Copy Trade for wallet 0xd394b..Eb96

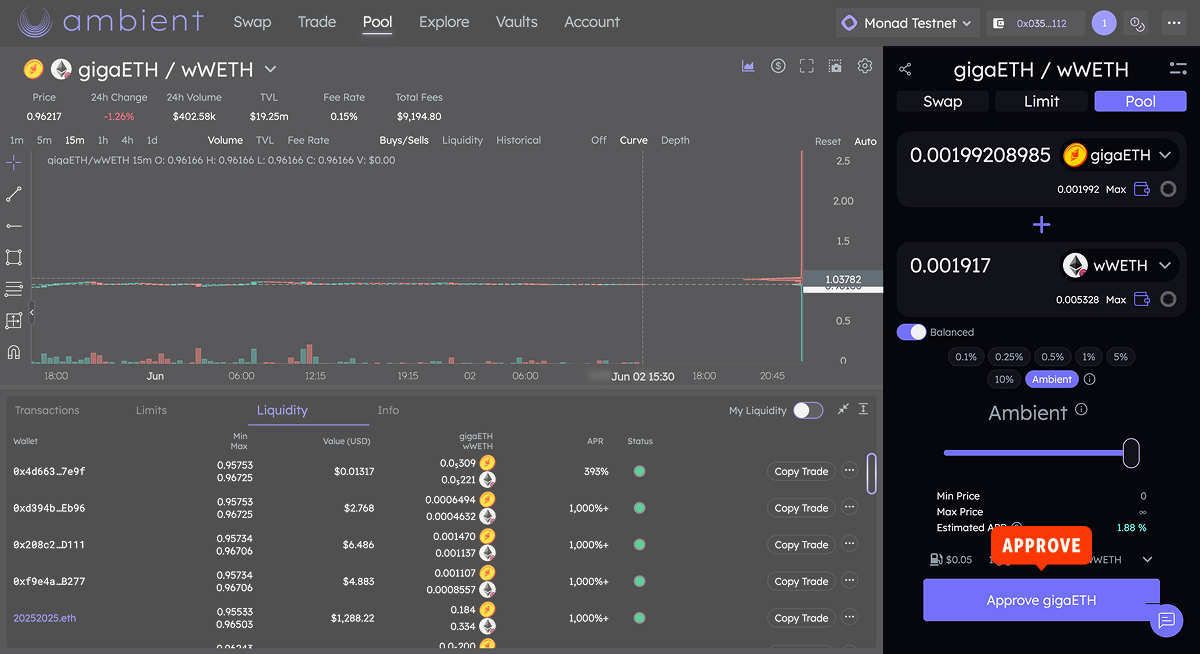tap(801, 508)
